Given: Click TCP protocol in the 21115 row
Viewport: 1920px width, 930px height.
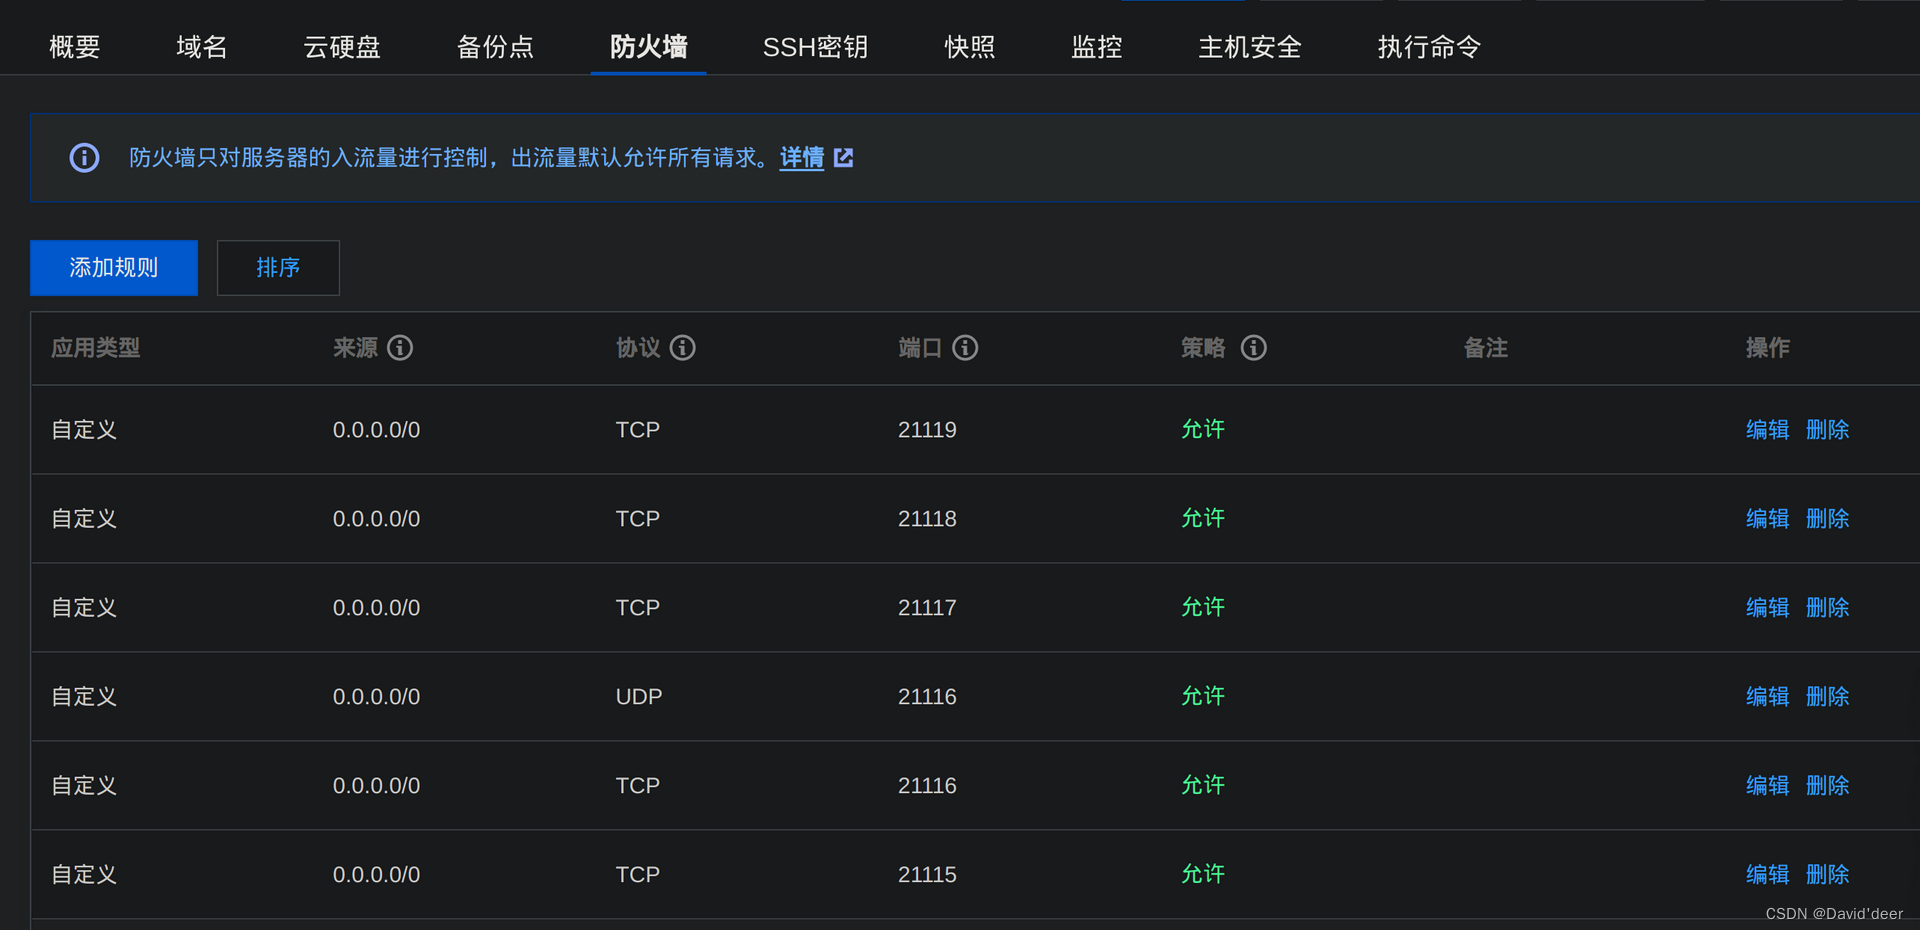Looking at the screenshot, I should coord(638,875).
